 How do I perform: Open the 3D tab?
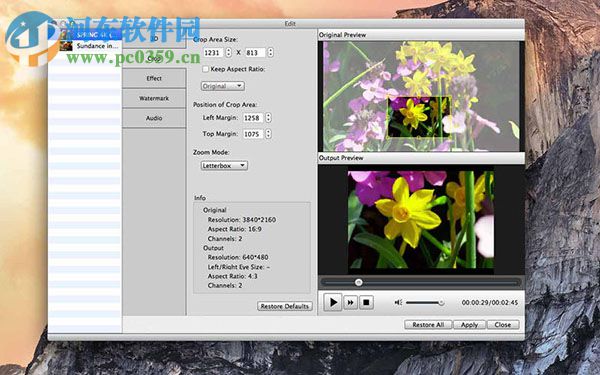[x=154, y=39]
